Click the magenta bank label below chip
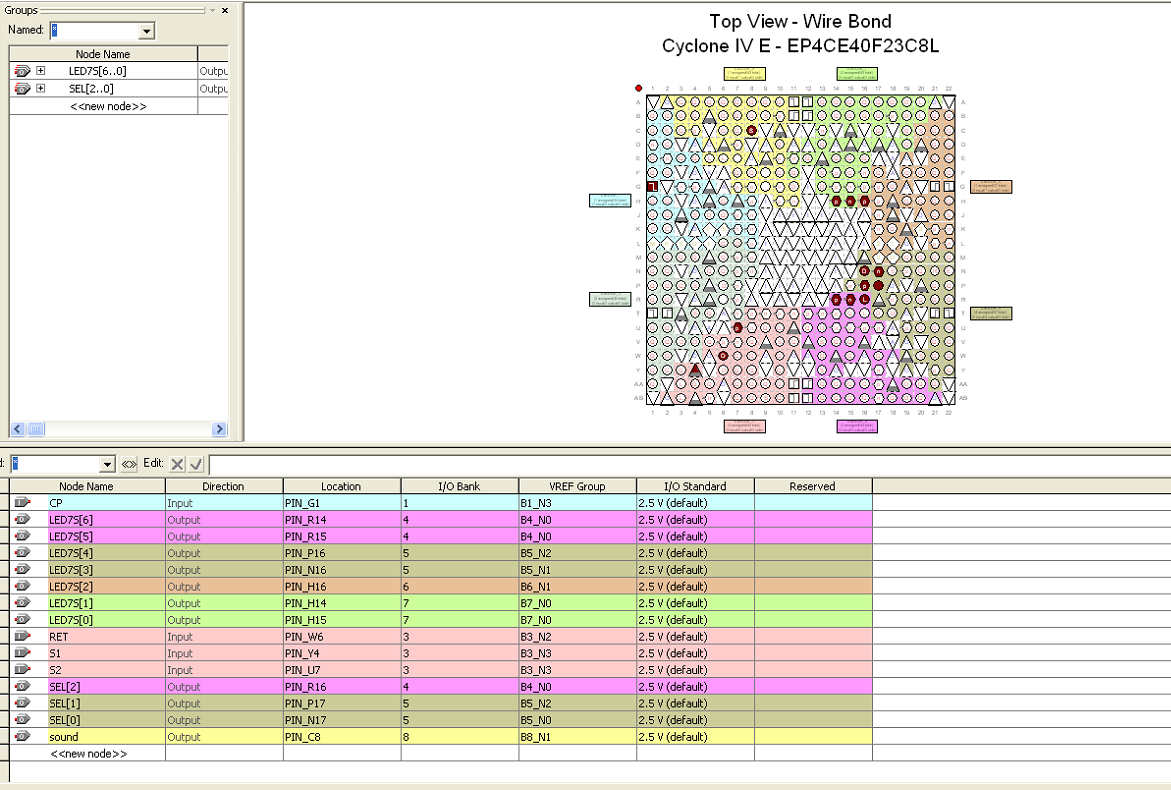Image resolution: width=1171 pixels, height=790 pixels. point(857,426)
